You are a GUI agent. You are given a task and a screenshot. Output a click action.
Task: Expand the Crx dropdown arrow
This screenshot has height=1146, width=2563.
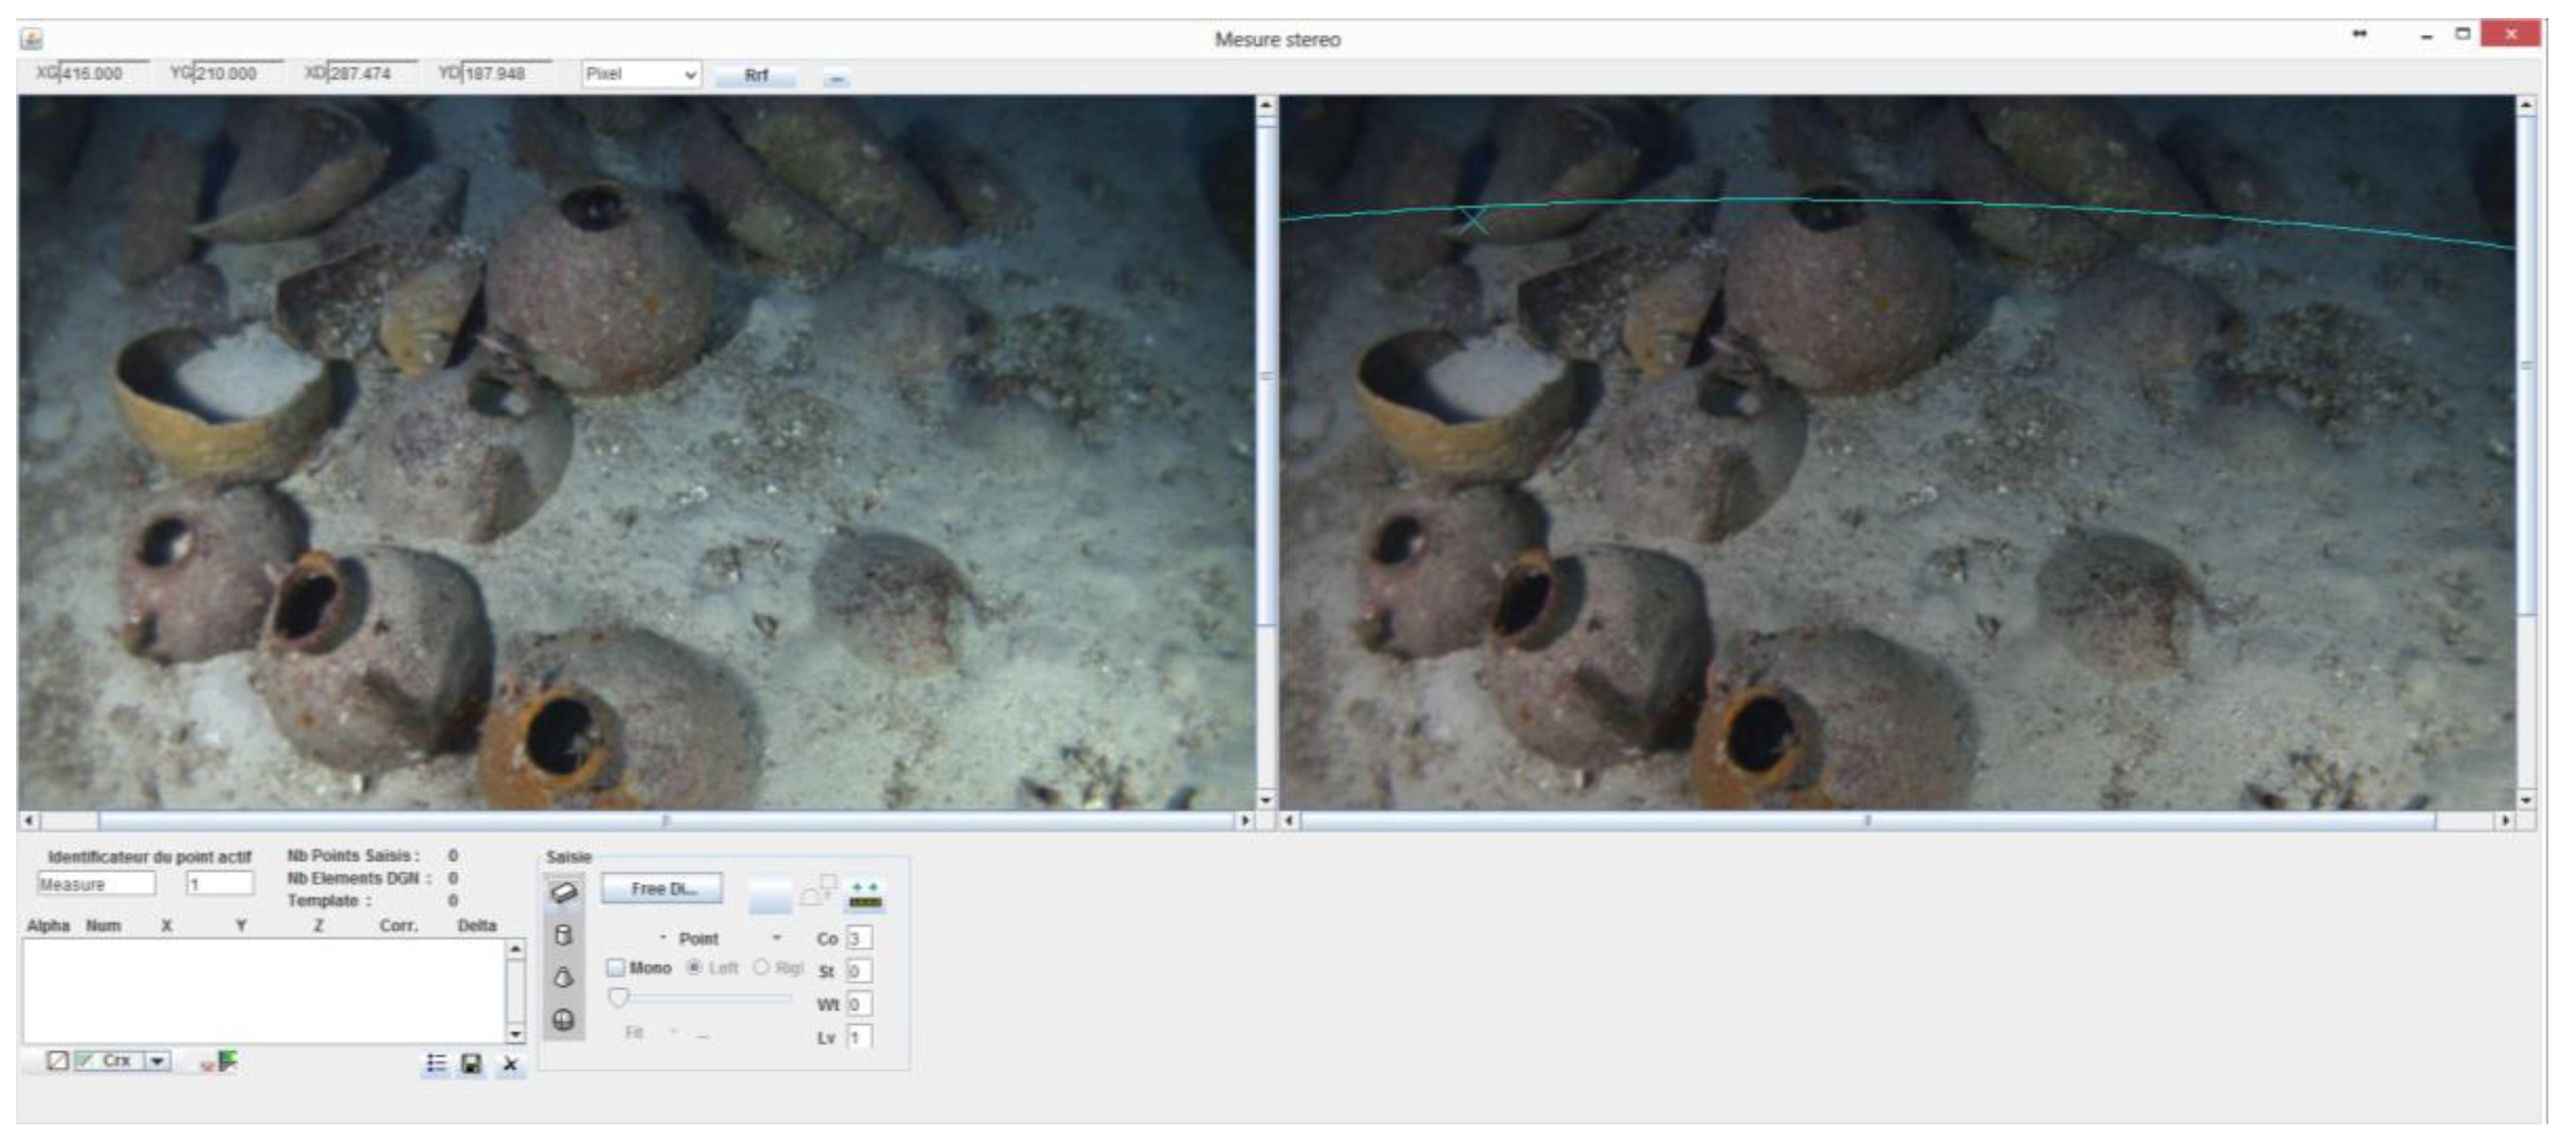click(x=158, y=1061)
